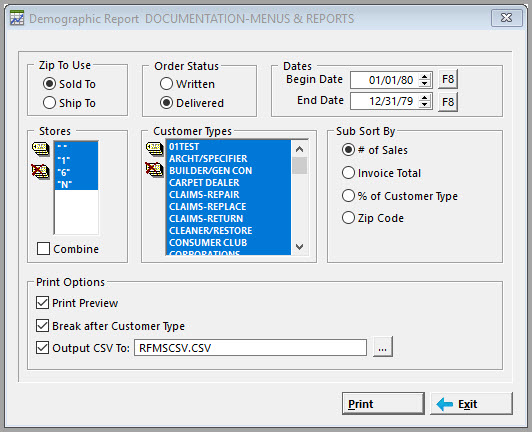Image resolution: width=532 pixels, height=432 pixels.
Task: Decrease End Date with down spinner
Action: point(424,105)
